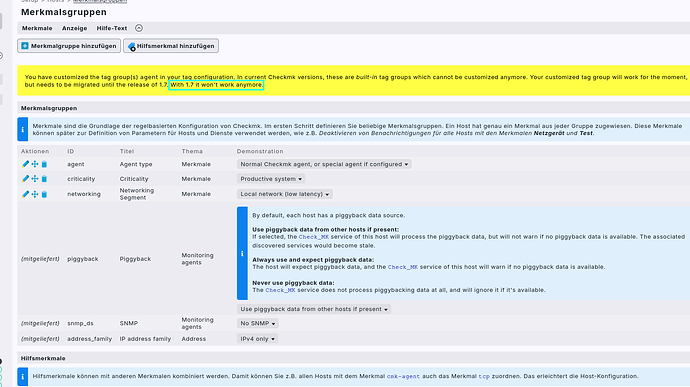Delete the criticality tag group
This screenshot has height=387, width=690.
[44, 179]
